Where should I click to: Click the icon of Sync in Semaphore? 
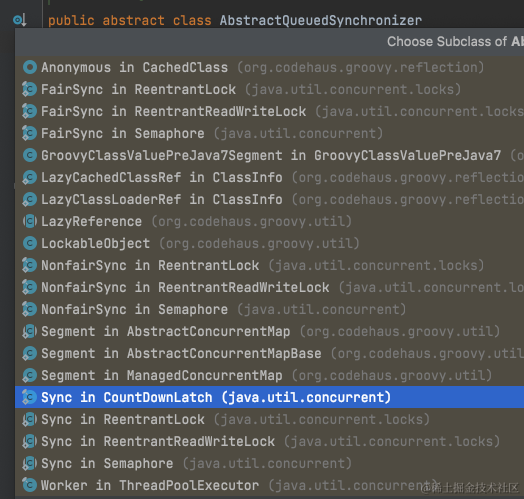tap(30, 464)
